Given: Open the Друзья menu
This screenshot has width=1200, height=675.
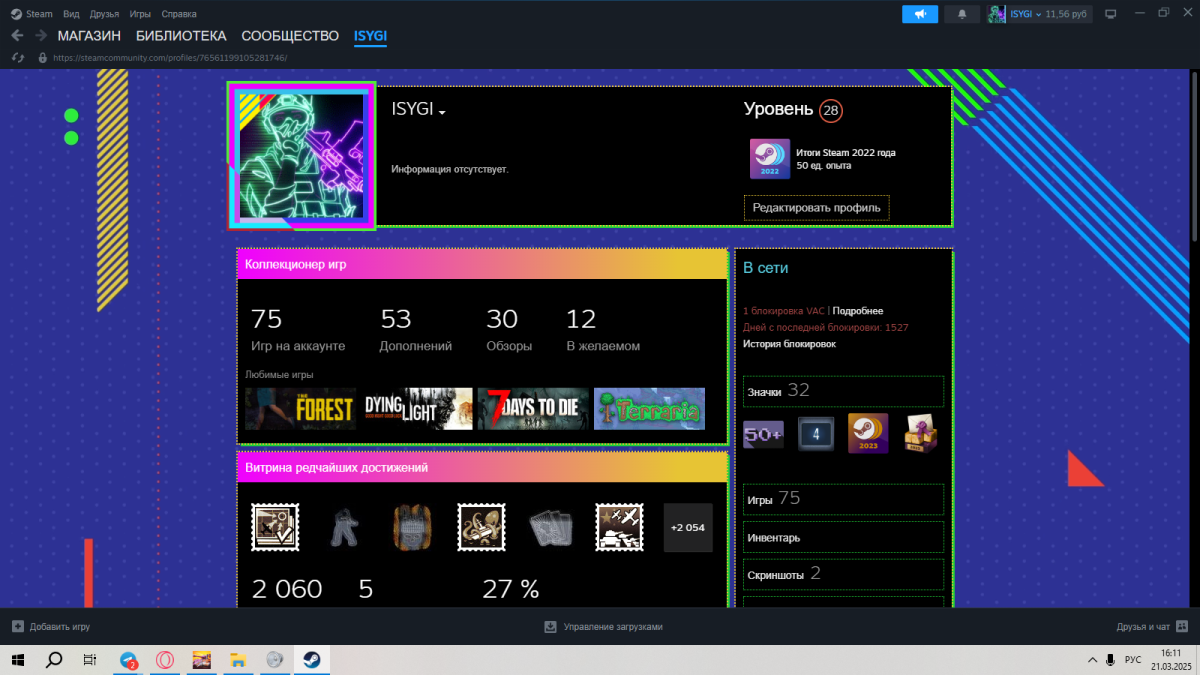Looking at the screenshot, I should pyautogui.click(x=104, y=14).
